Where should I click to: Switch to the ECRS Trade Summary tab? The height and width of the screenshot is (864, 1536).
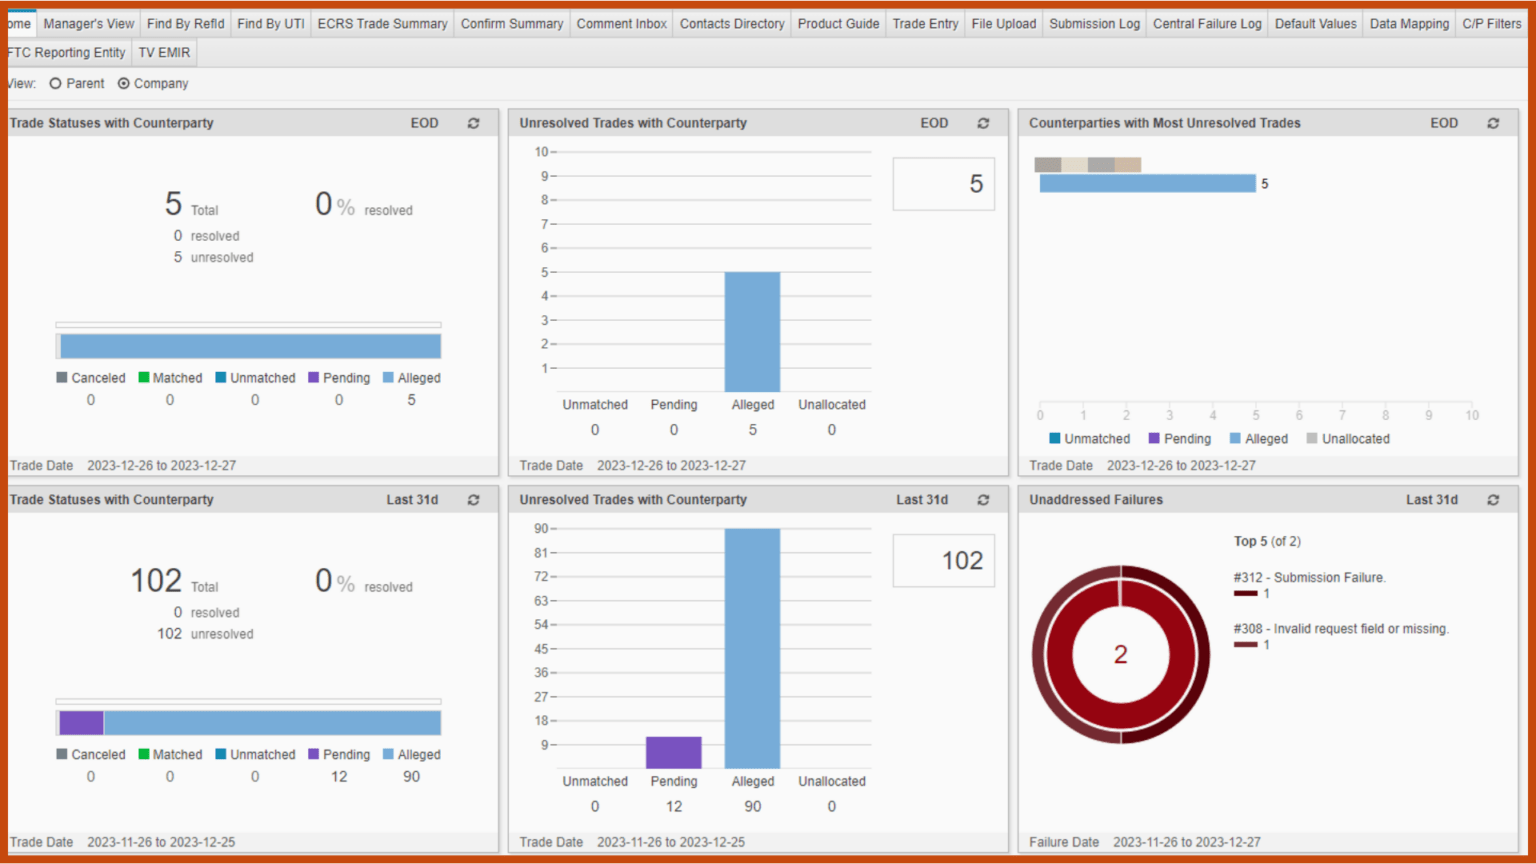382,23
